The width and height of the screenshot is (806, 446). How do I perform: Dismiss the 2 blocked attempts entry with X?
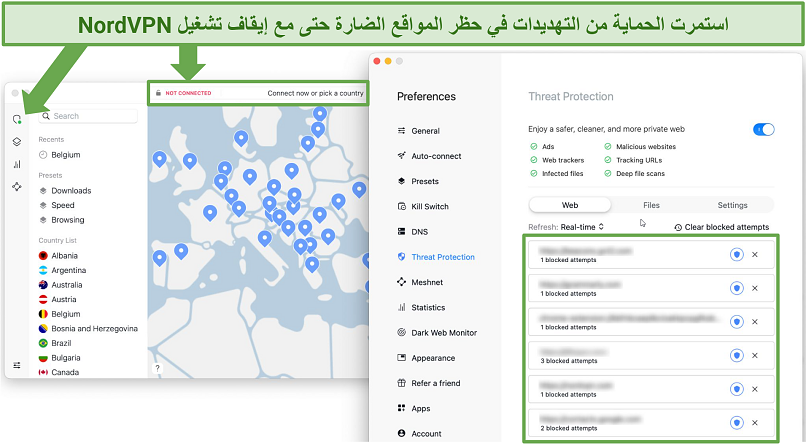point(755,423)
